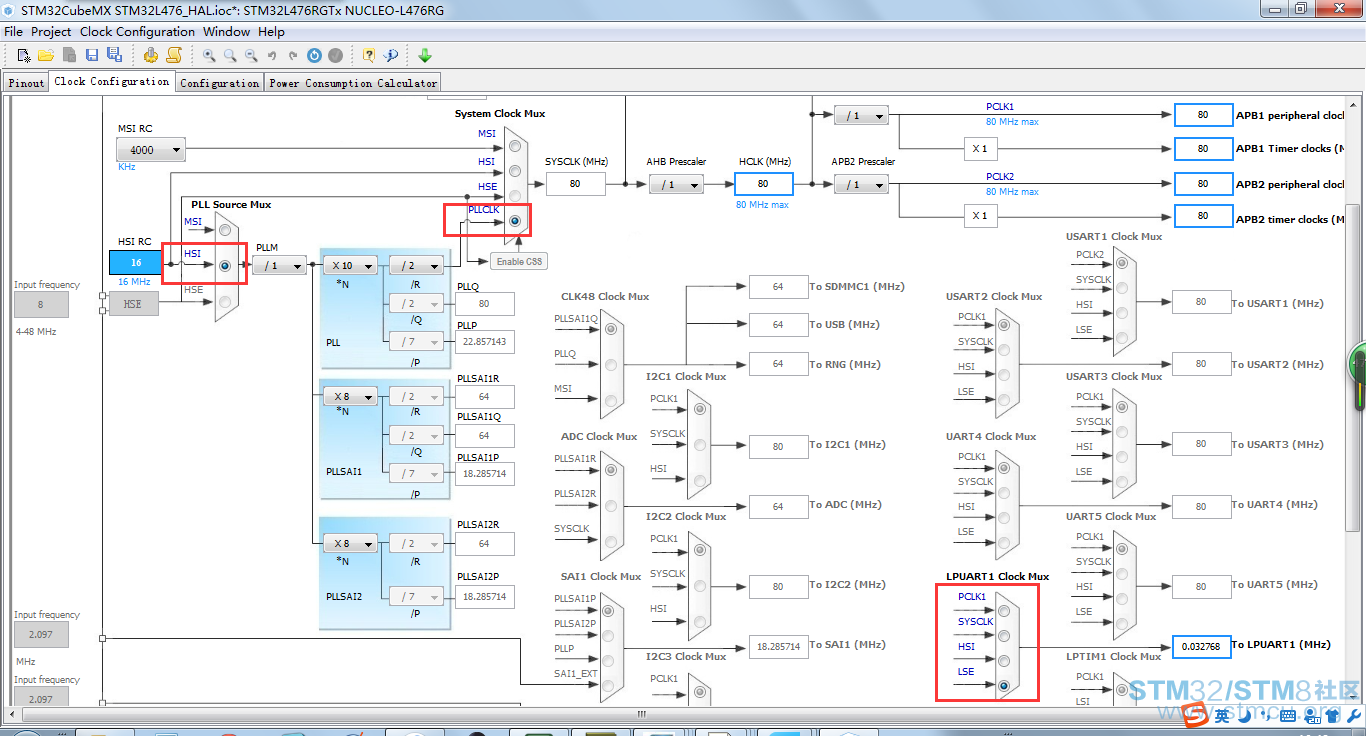Open the info speech-bubble toolbar icon
This screenshot has height=736, width=1366.
click(391, 56)
